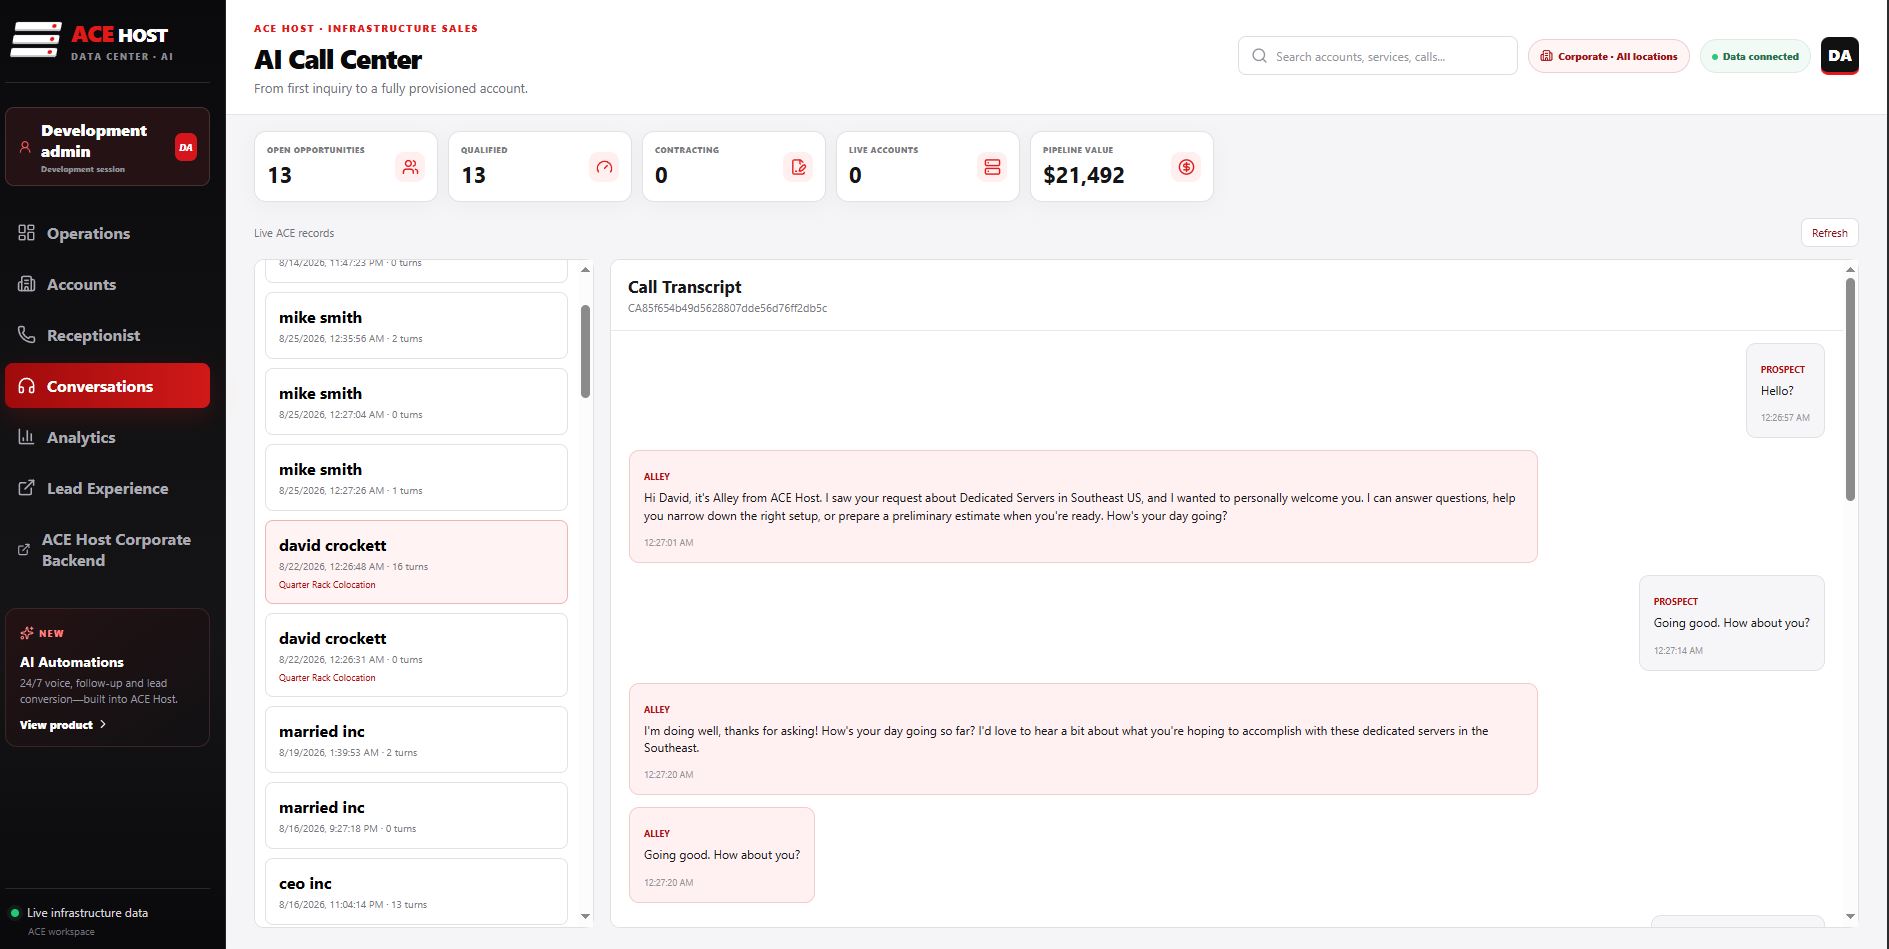1889x949 pixels.
Task: Click the red DA badge in Development admin card
Action: (186, 147)
